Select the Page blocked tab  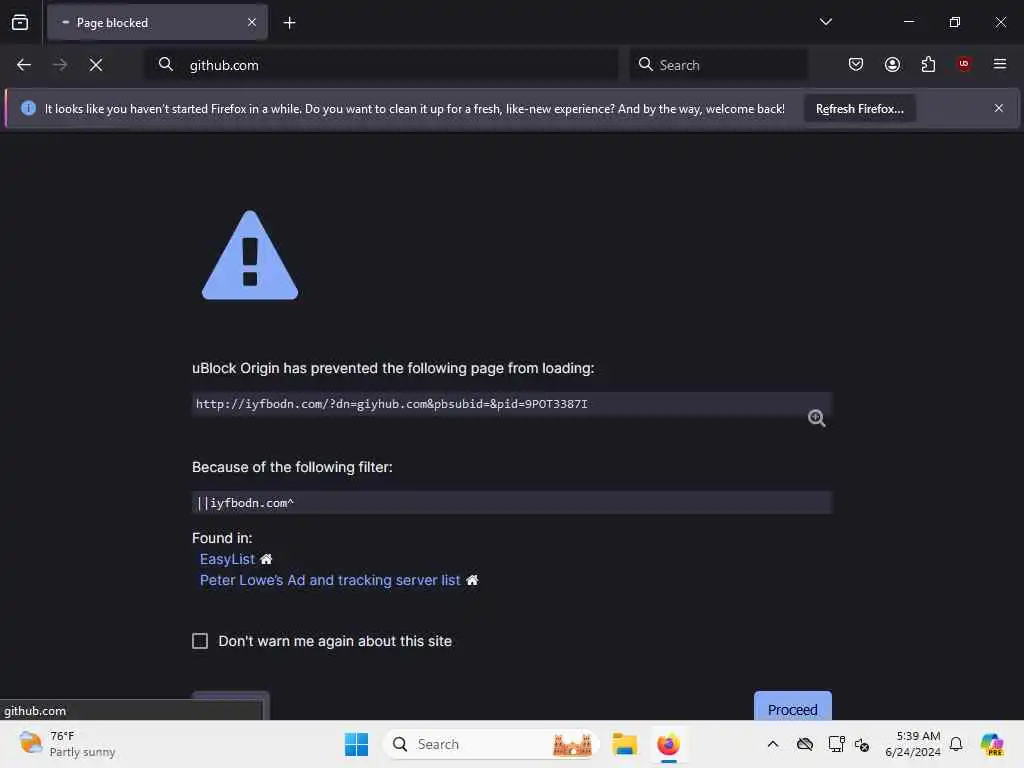click(157, 23)
